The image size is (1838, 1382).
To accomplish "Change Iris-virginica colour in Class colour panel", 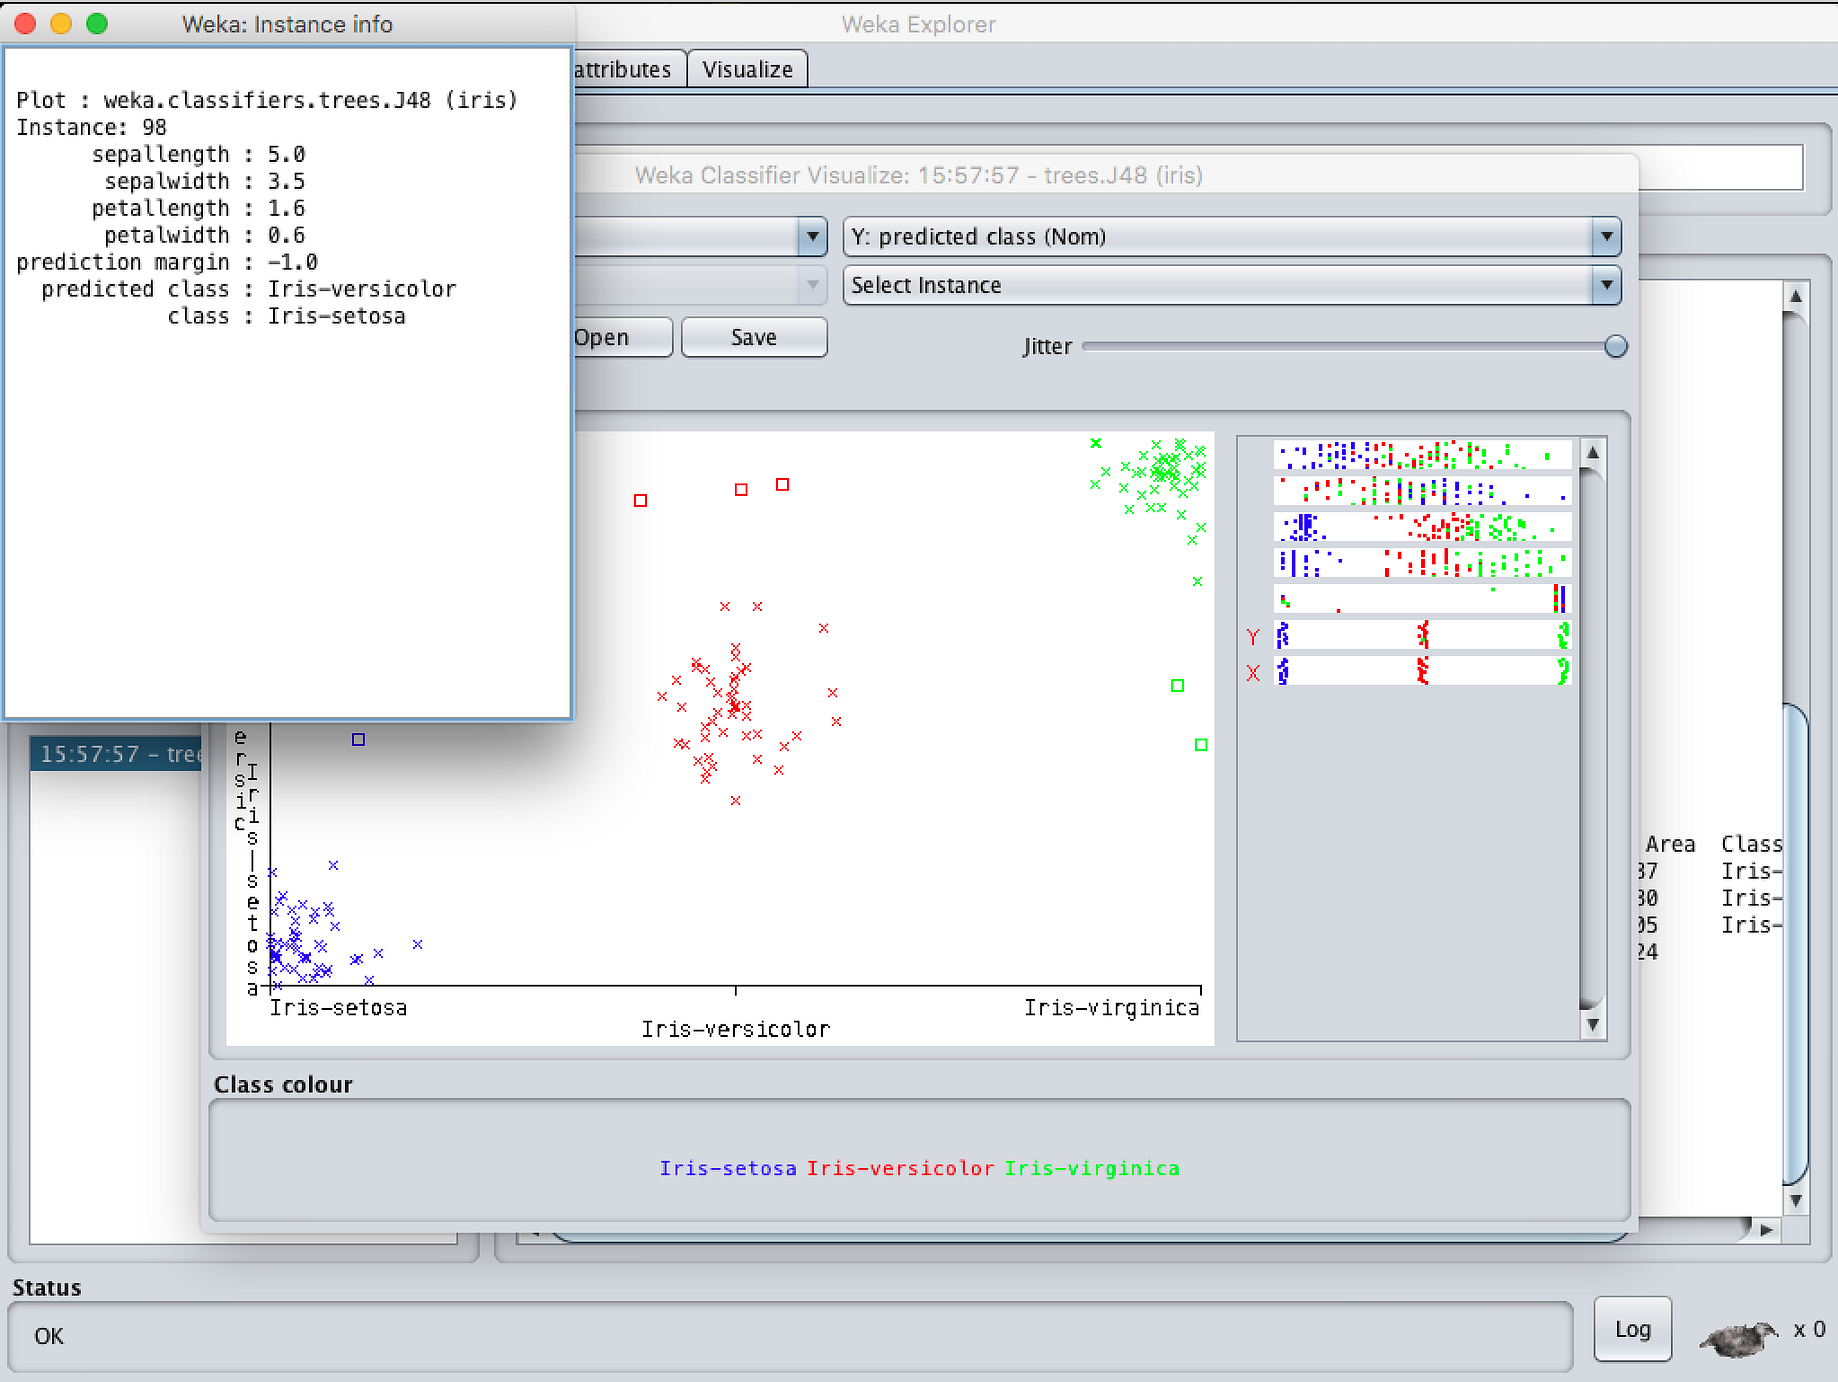I will [1092, 1168].
